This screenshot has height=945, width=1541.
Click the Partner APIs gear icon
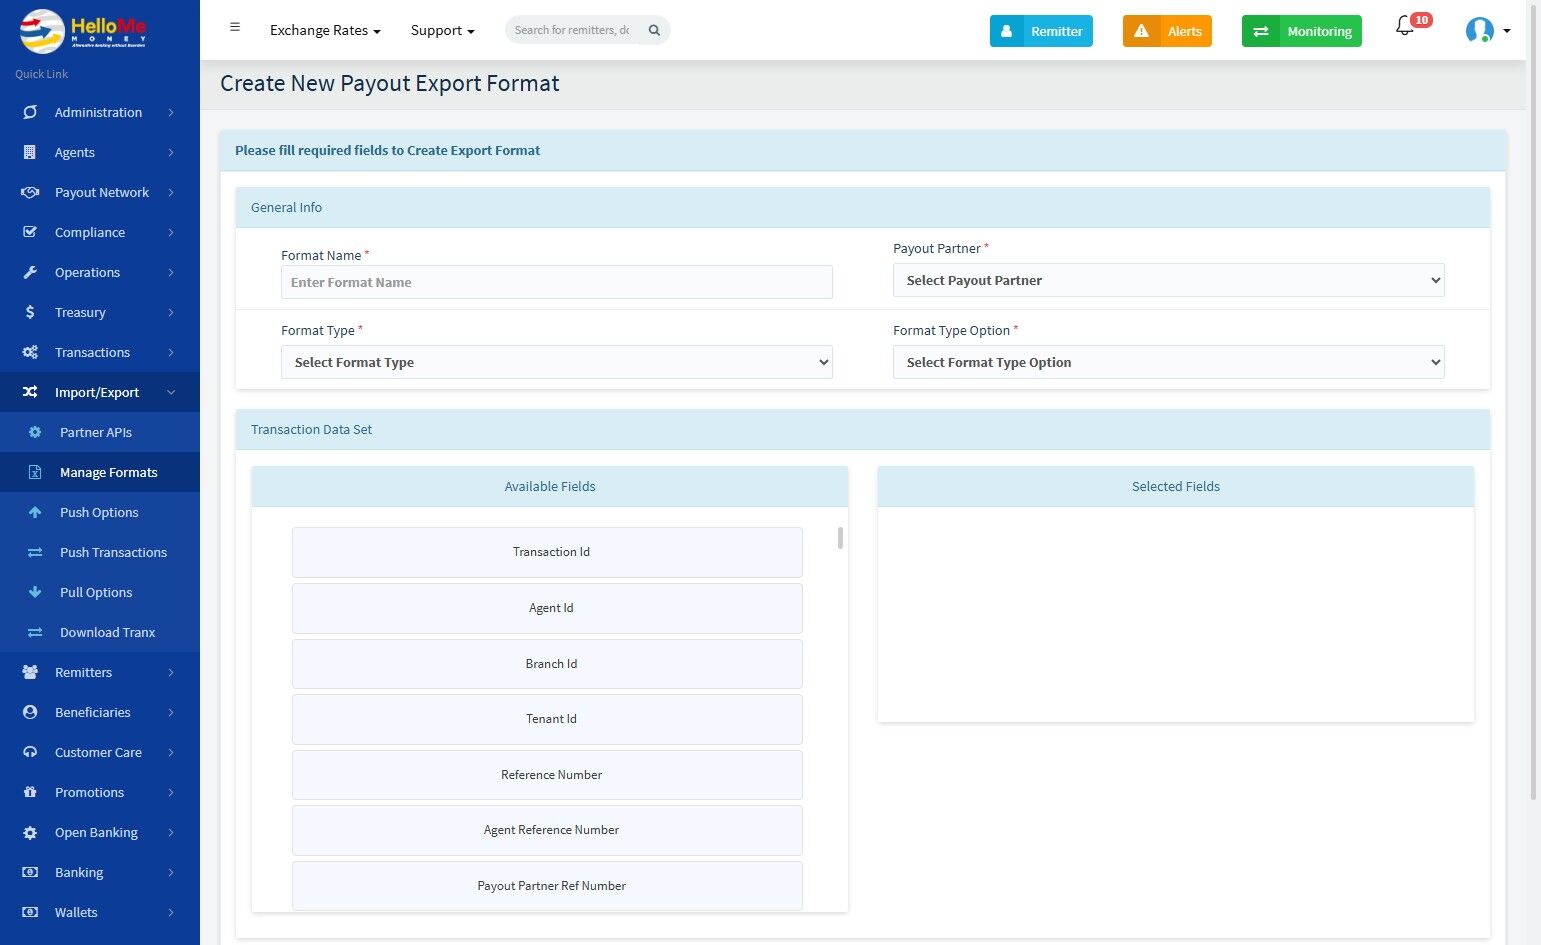click(x=35, y=432)
